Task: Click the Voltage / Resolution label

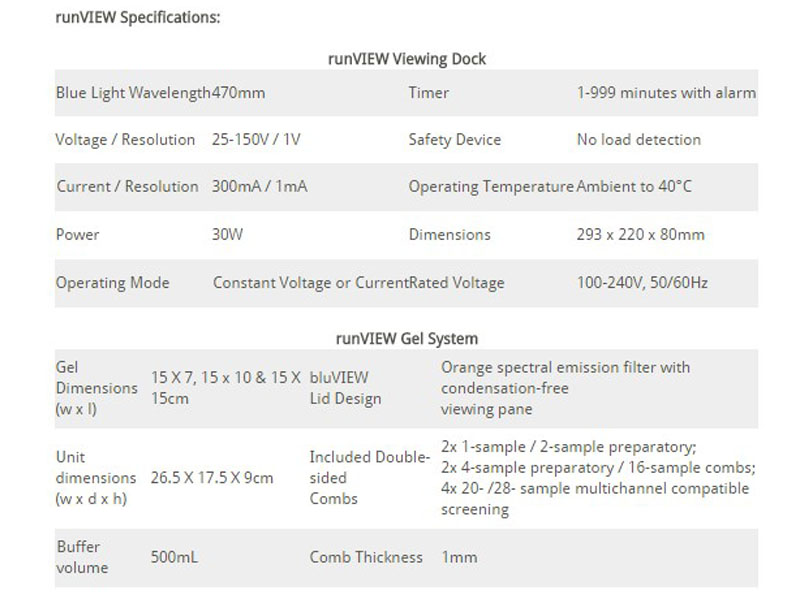Action: [125, 140]
